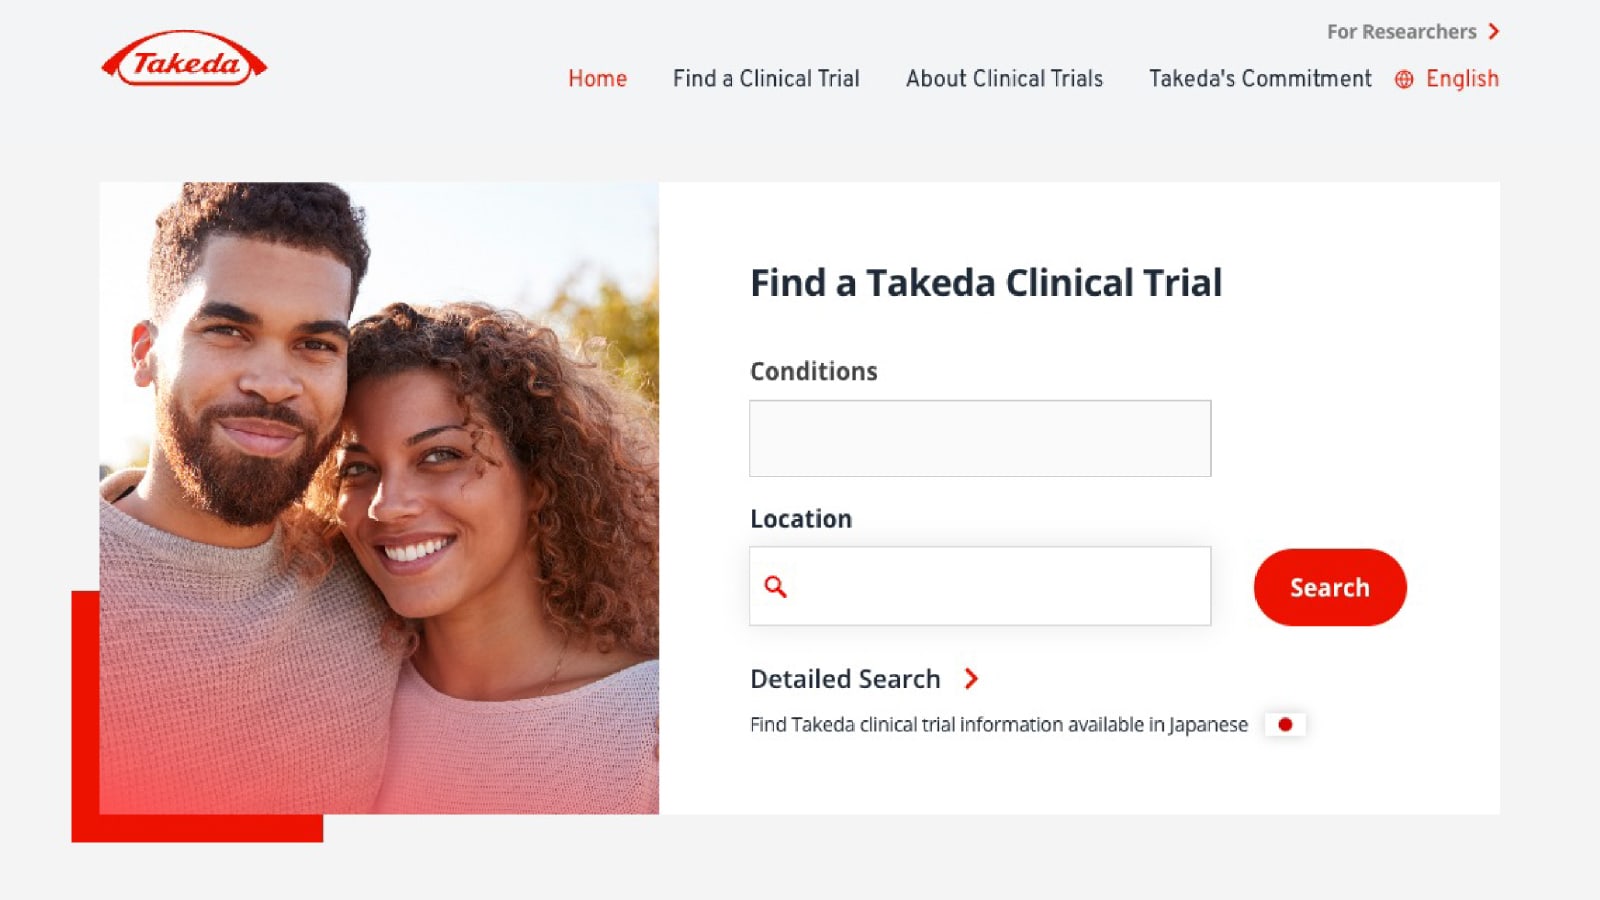Viewport: 1600px width, 900px height.
Task: Follow the For Researchers link
Action: click(1401, 32)
